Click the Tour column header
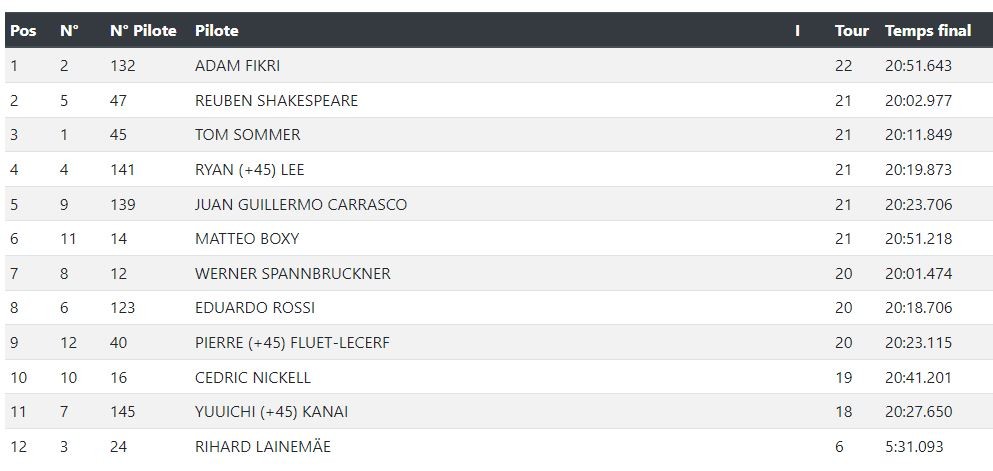 [852, 30]
